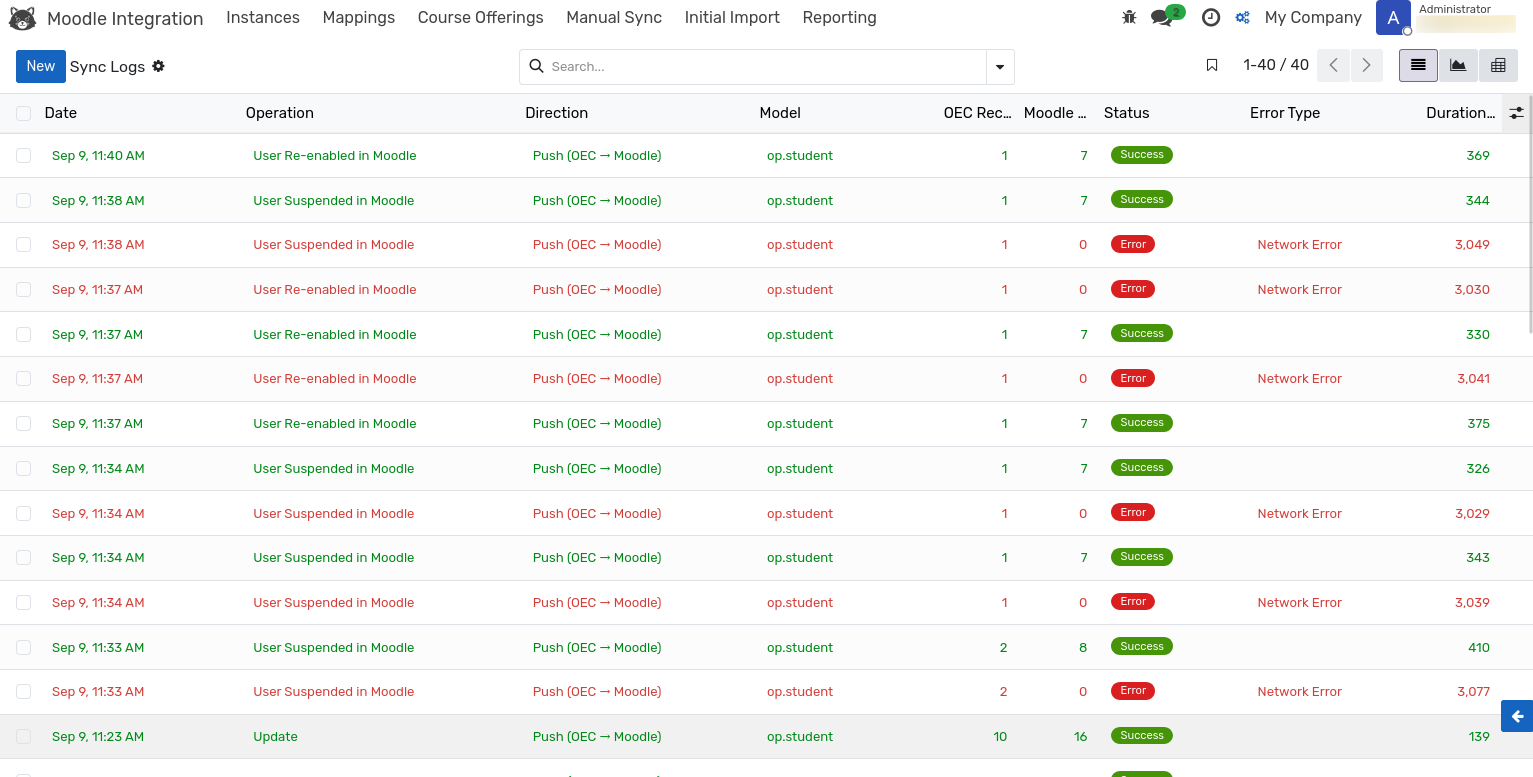The height and width of the screenshot is (777, 1533).
Task: Sort by Error Type column header
Action: [1285, 113]
